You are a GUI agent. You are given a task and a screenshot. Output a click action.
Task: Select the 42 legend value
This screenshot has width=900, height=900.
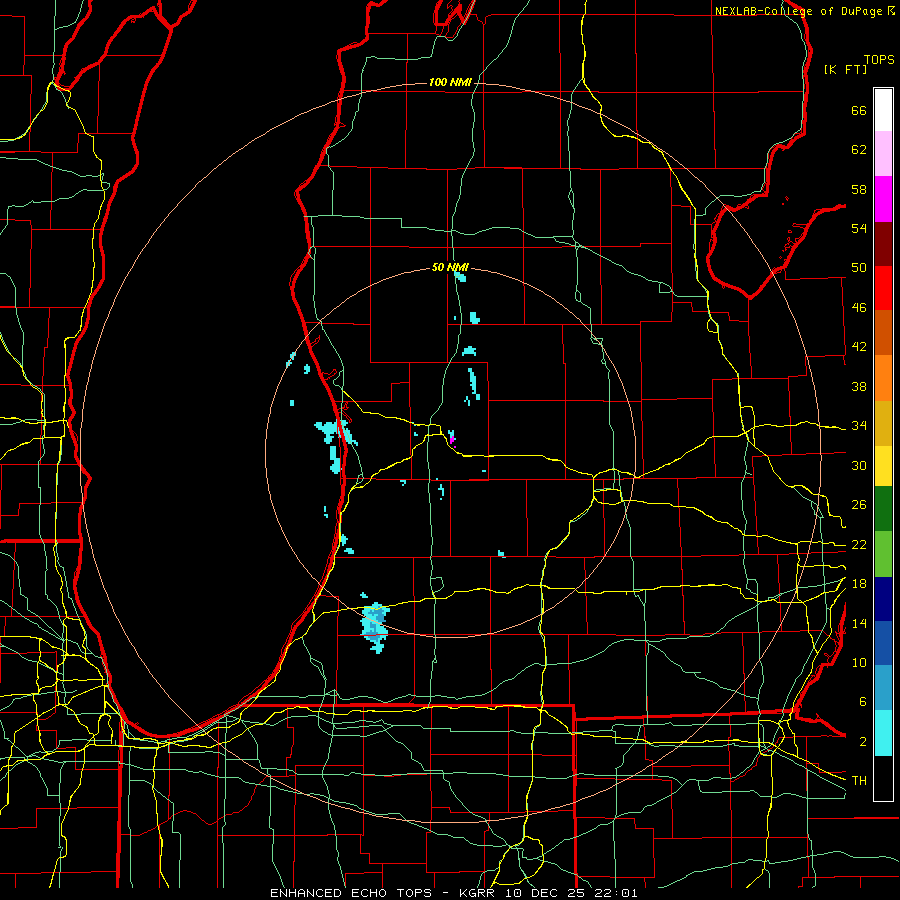click(859, 347)
